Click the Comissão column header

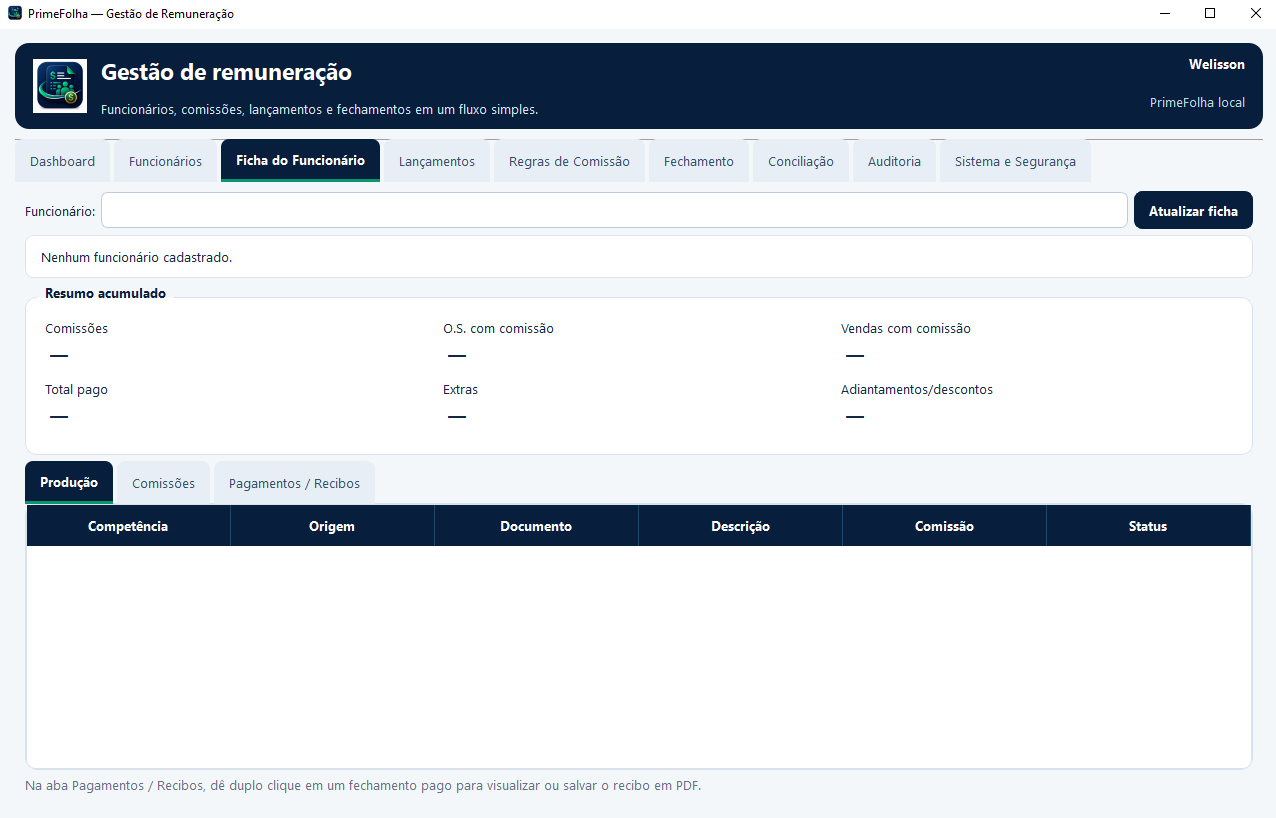coord(944,526)
